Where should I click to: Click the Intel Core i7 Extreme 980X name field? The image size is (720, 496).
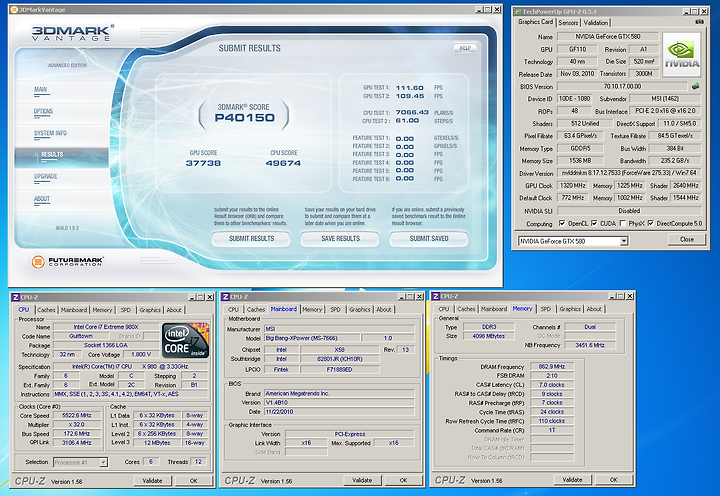(x=106, y=327)
